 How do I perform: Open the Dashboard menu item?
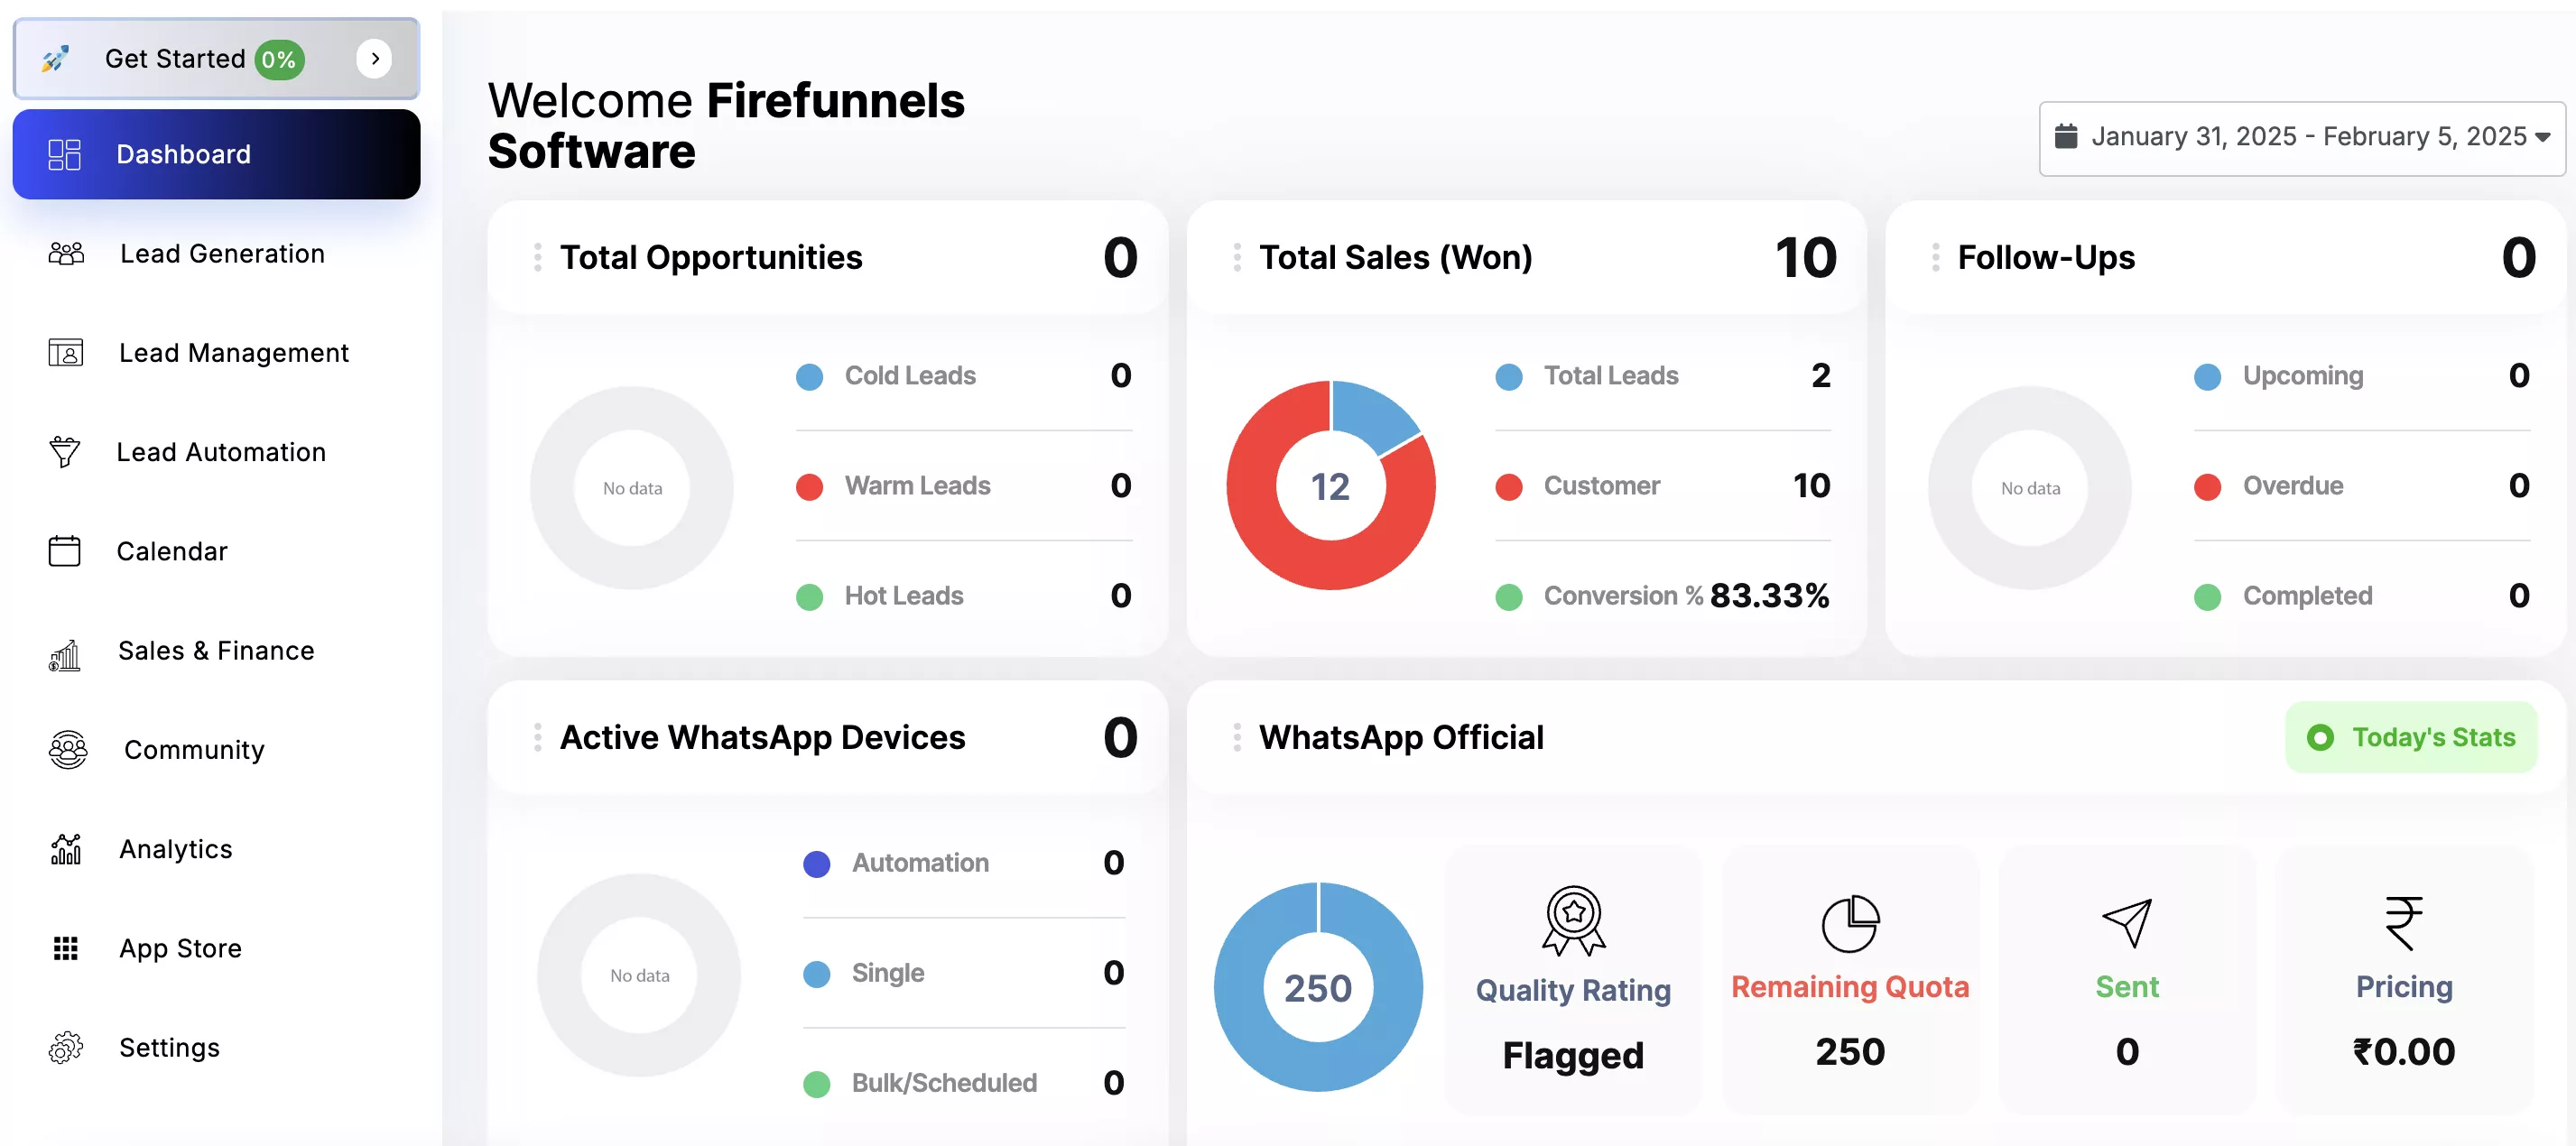(216, 154)
